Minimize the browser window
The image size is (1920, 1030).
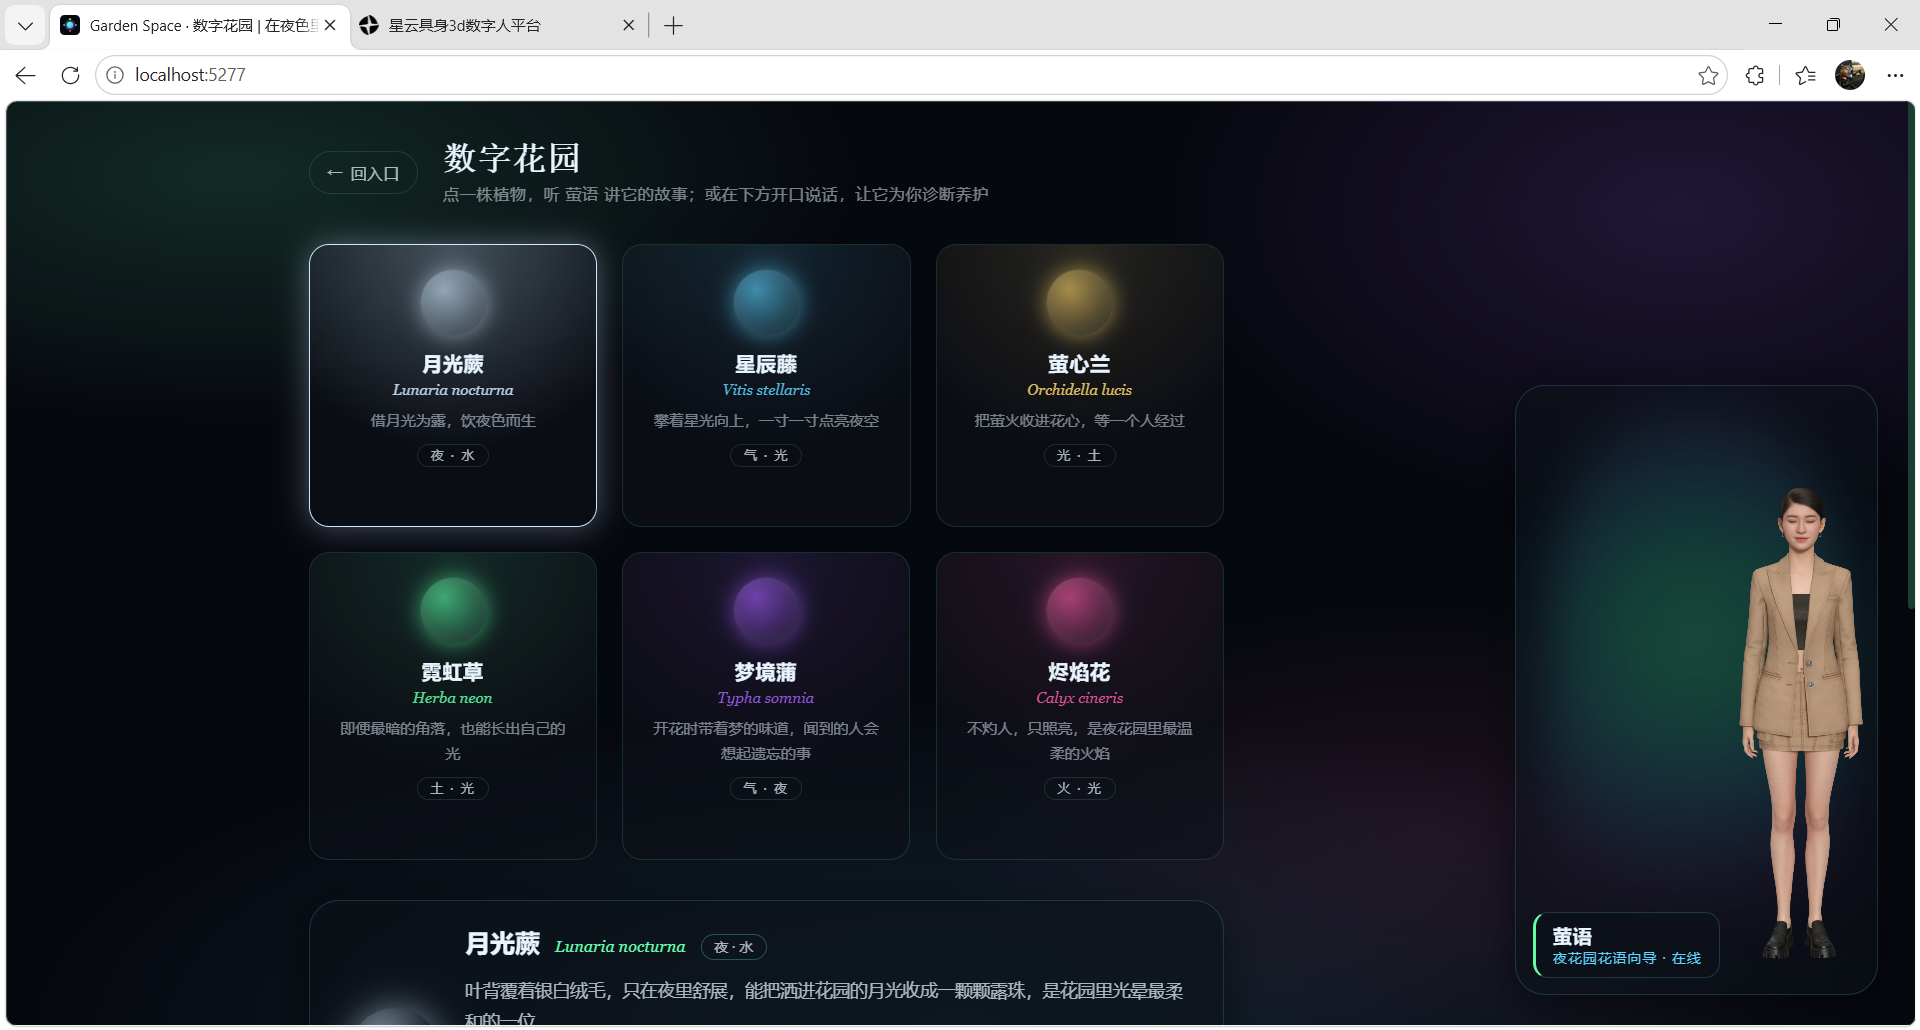[1776, 25]
